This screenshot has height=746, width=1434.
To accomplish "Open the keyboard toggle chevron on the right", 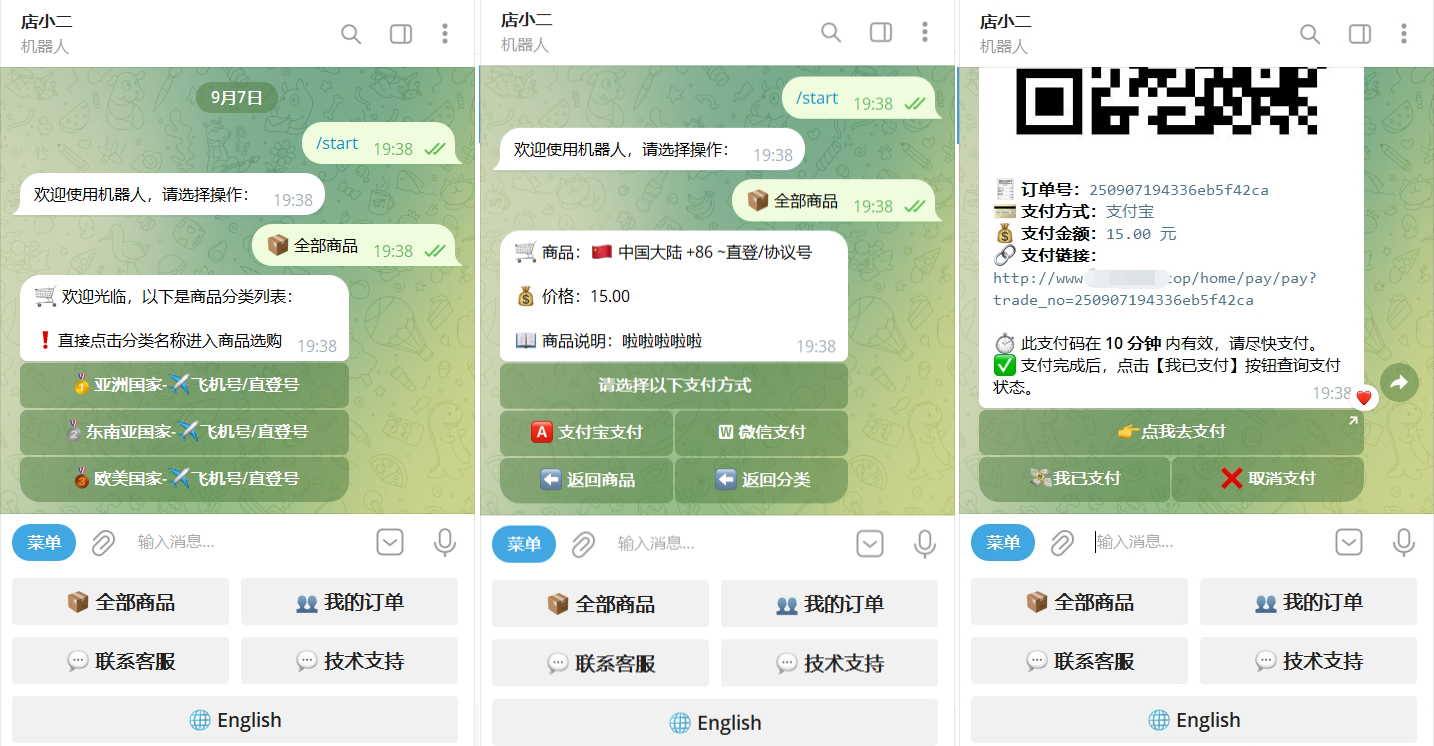I will pos(1348,541).
